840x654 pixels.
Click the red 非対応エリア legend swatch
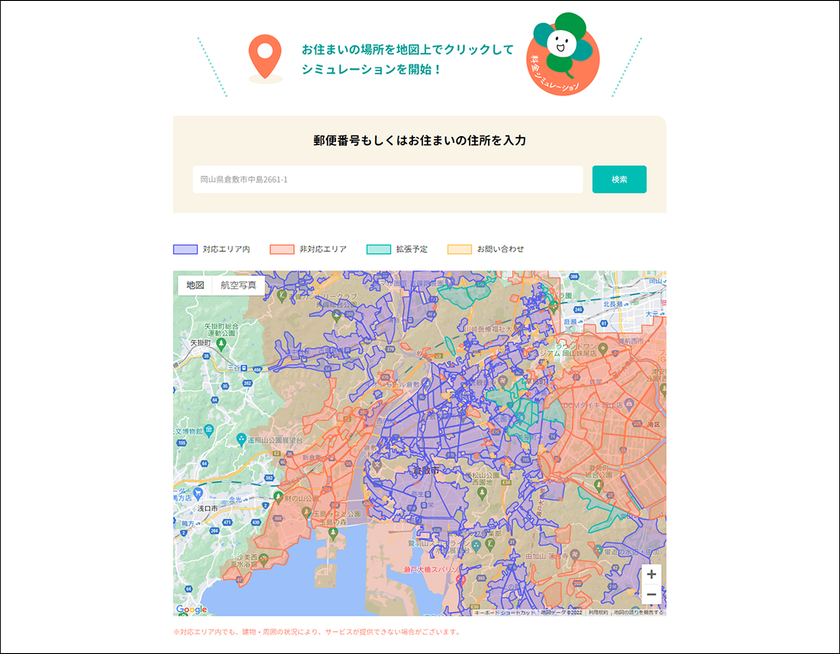point(282,249)
